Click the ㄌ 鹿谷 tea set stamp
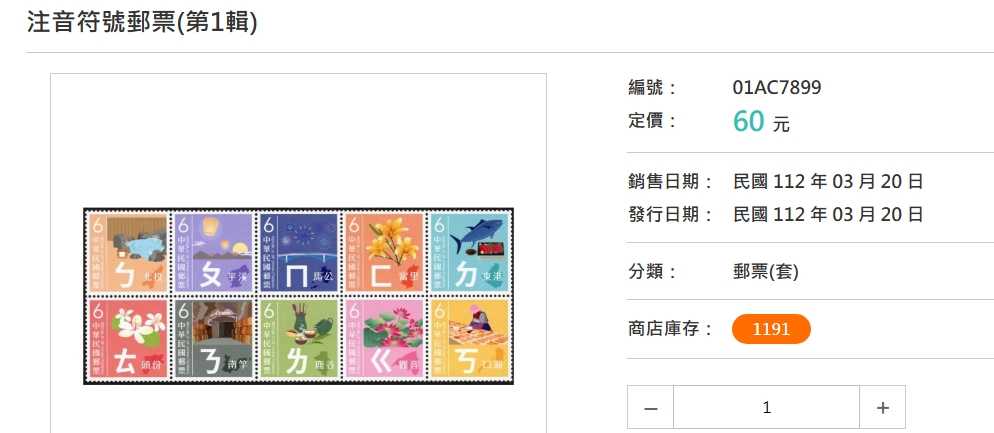Image resolution: width=994 pixels, height=433 pixels. click(x=299, y=339)
